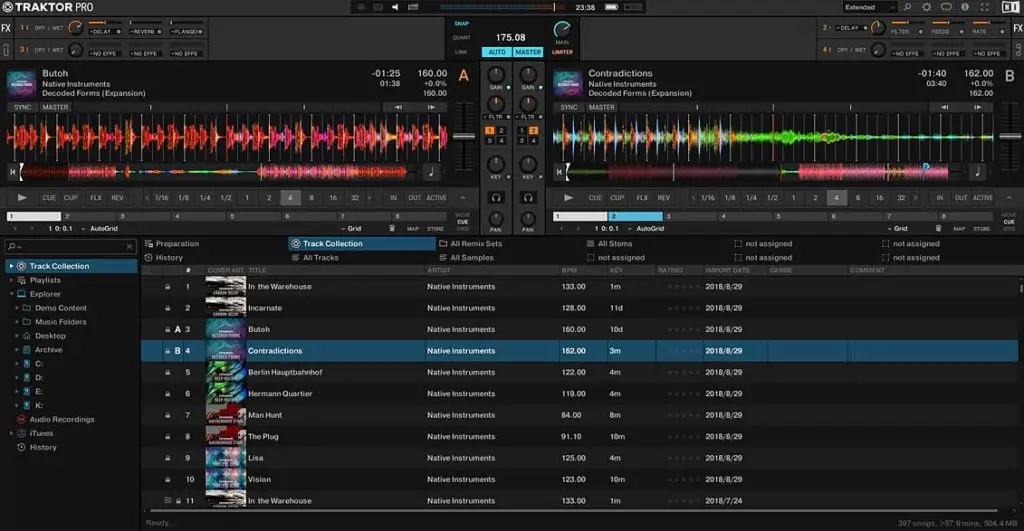The width and height of the screenshot is (1024, 531).
Task: Nudge deck A tempo bend left arrow
Action: pos(398,107)
